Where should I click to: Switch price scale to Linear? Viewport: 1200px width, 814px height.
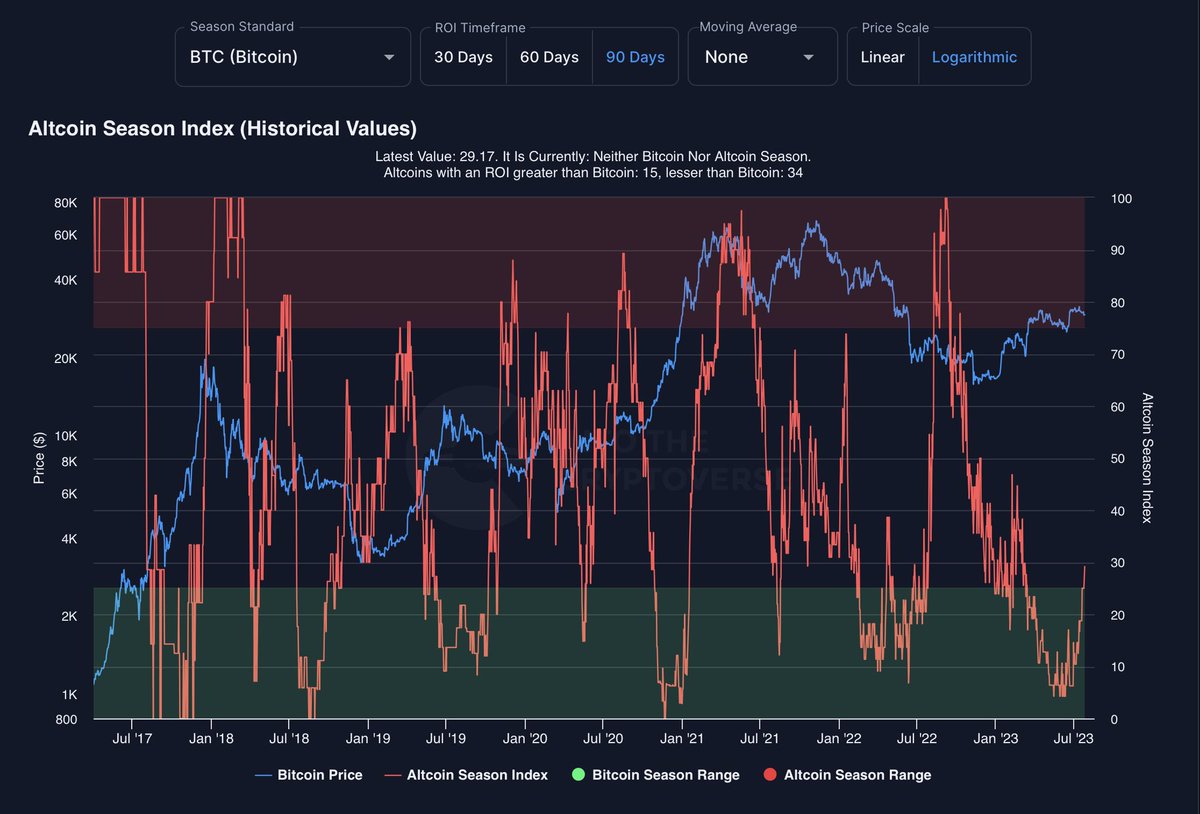[882, 57]
